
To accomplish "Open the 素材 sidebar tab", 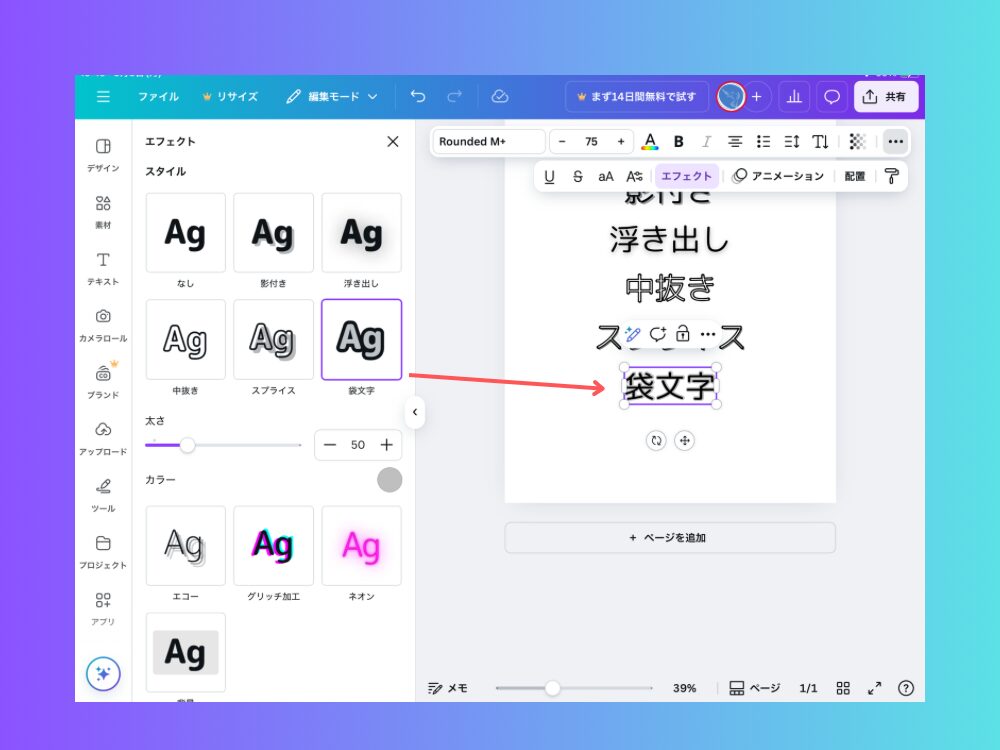I will point(103,212).
